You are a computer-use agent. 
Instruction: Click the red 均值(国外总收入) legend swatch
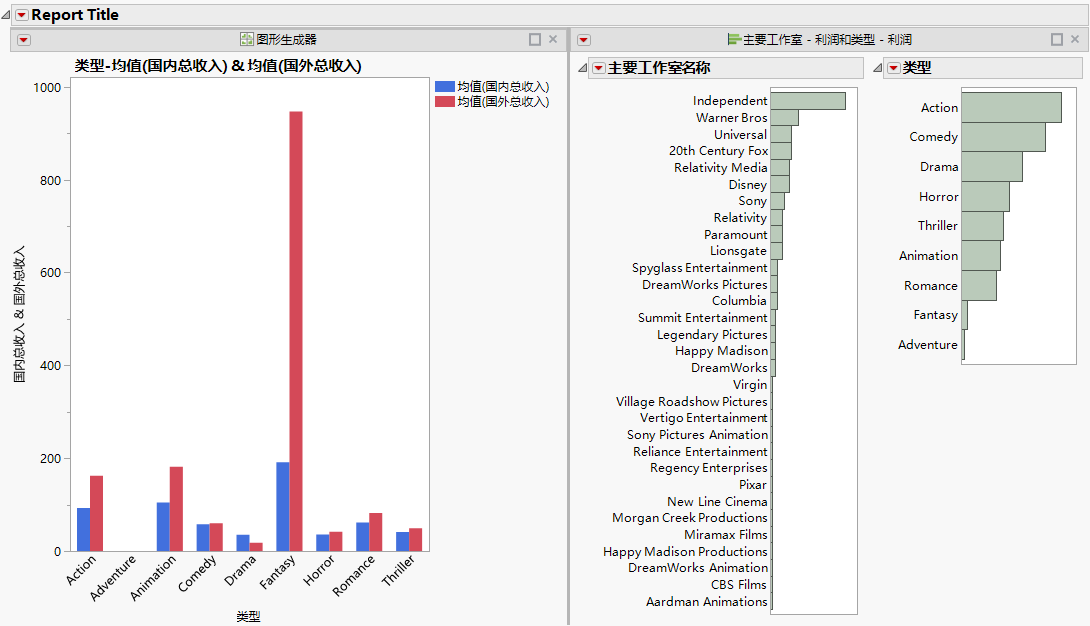pyautogui.click(x=445, y=102)
